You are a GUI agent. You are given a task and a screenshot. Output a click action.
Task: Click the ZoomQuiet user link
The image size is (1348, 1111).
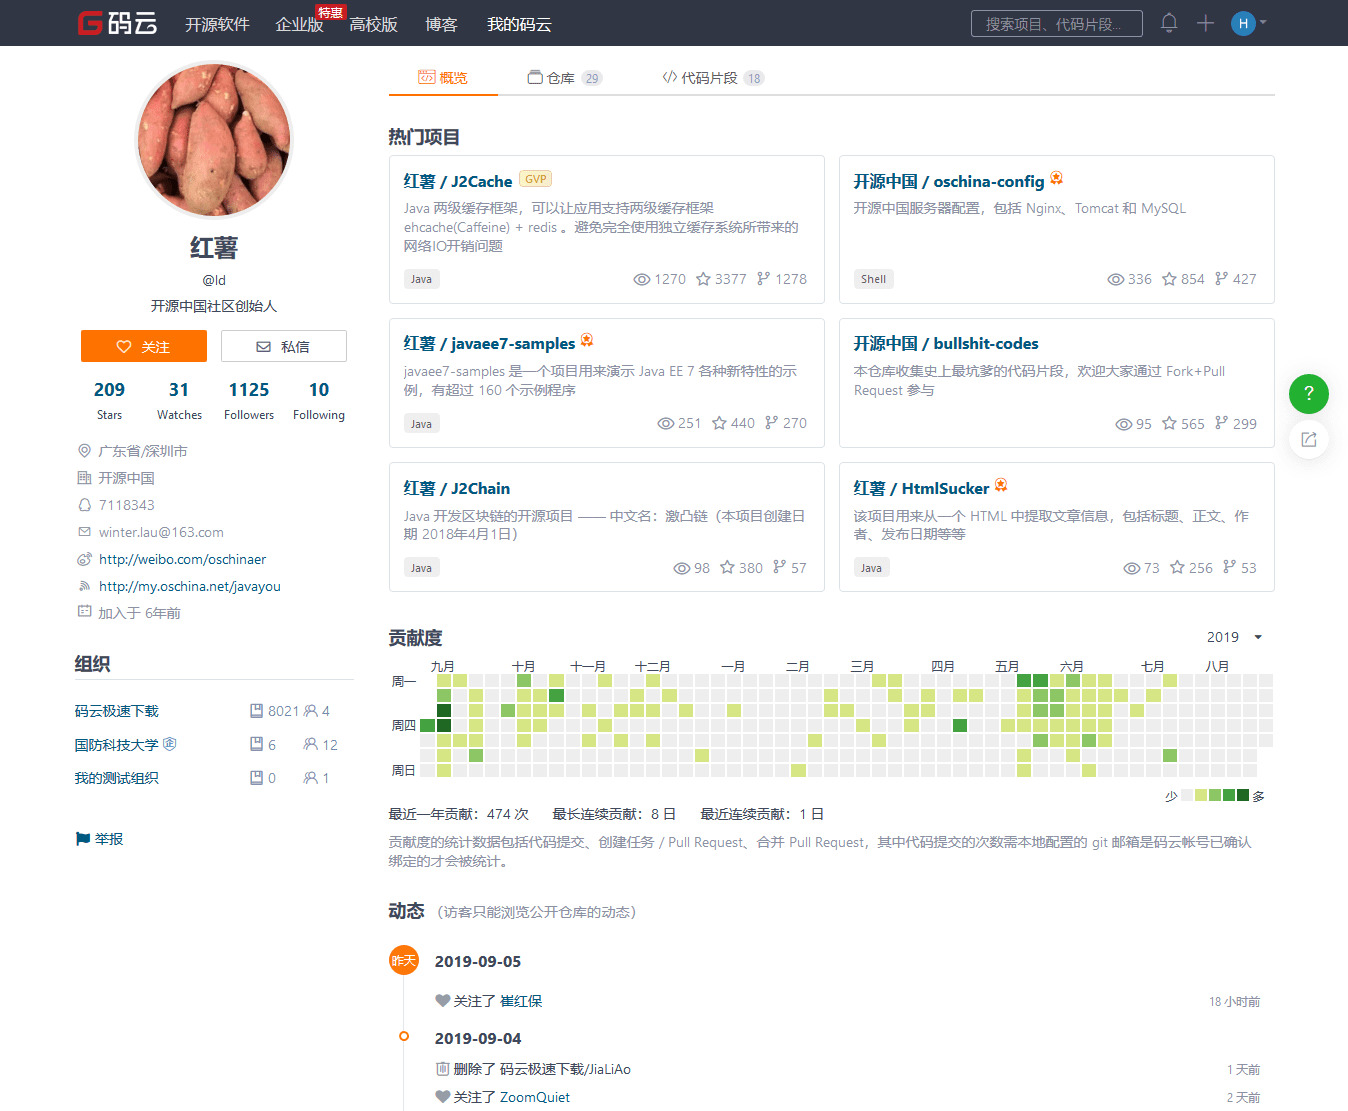(x=535, y=1097)
